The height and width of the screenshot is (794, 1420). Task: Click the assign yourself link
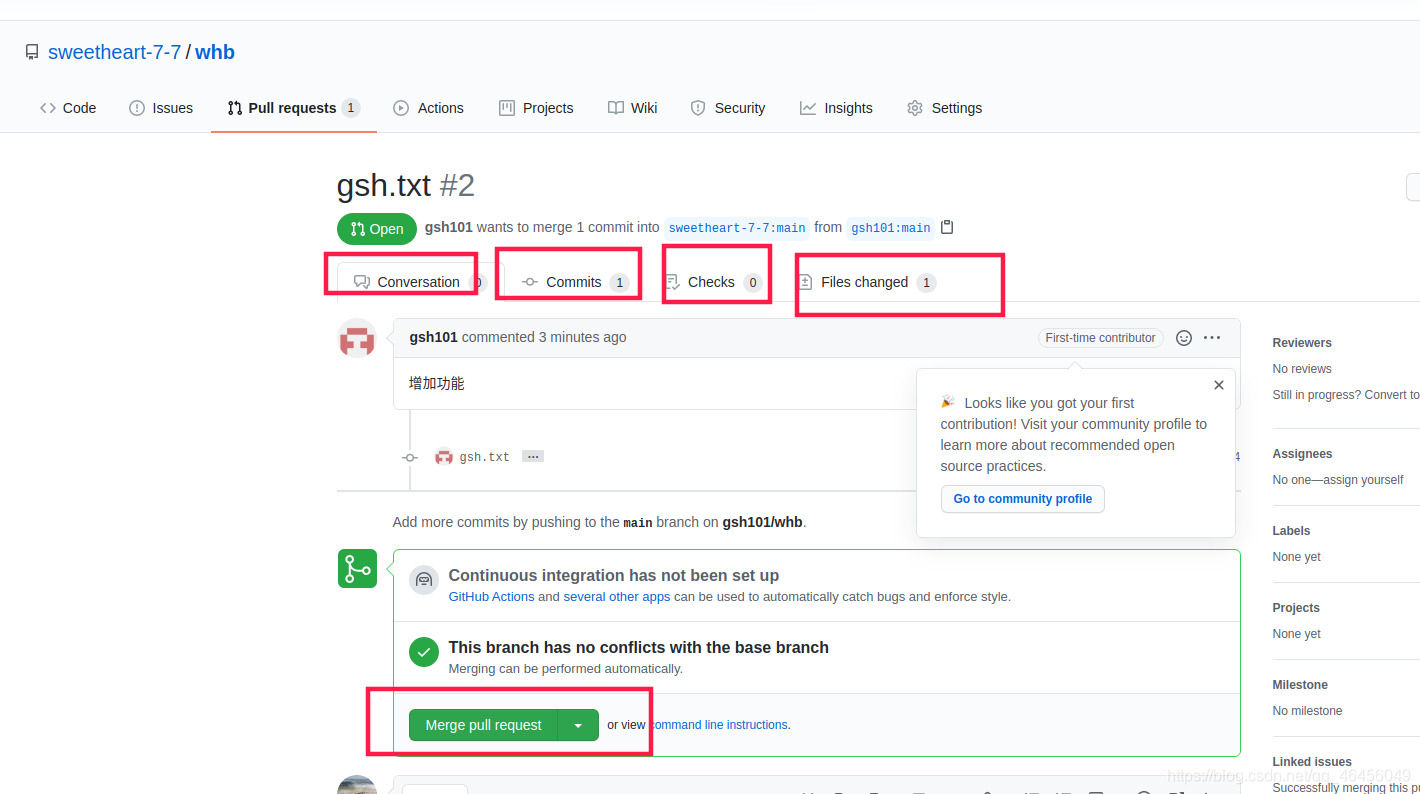coord(1361,480)
